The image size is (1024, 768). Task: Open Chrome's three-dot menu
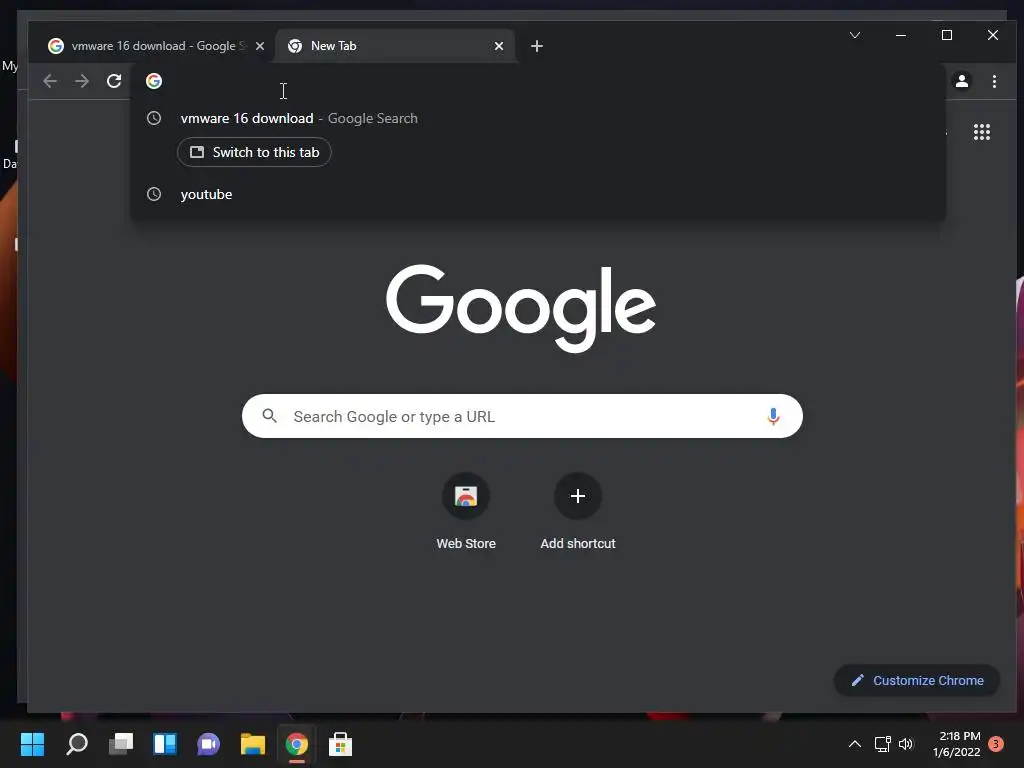[994, 81]
